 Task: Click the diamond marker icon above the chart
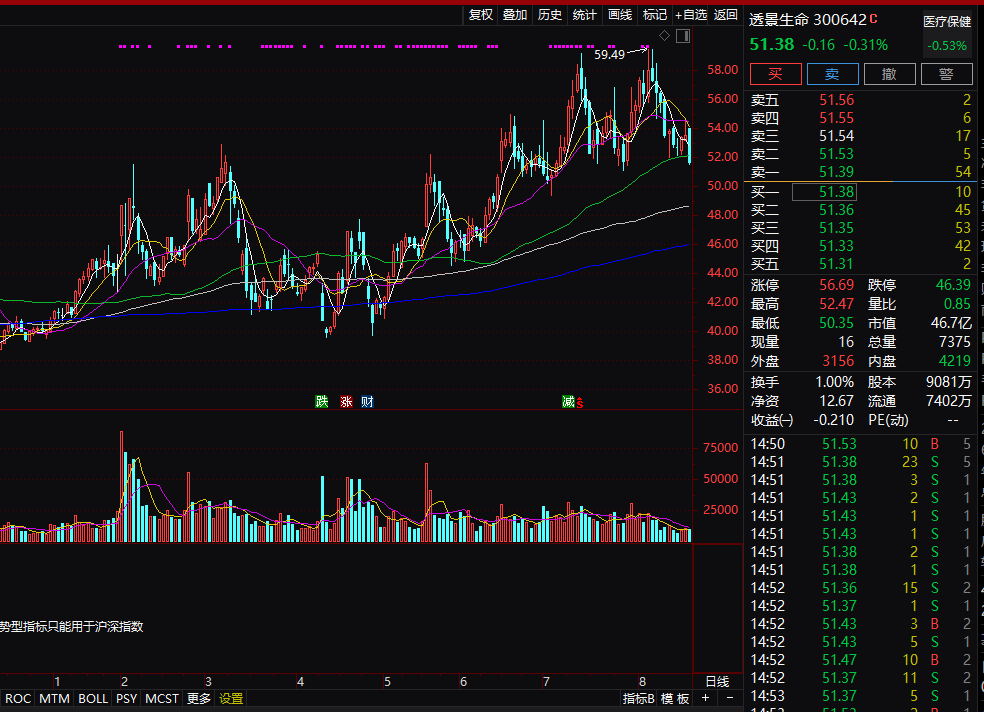tap(664, 36)
